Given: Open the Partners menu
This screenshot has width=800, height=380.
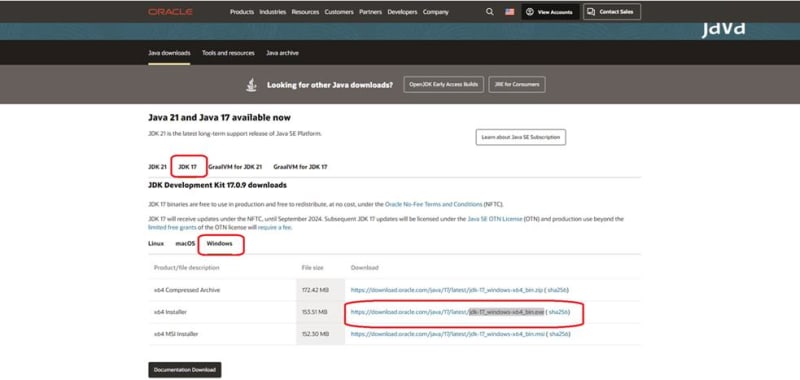Looking at the screenshot, I should [370, 12].
